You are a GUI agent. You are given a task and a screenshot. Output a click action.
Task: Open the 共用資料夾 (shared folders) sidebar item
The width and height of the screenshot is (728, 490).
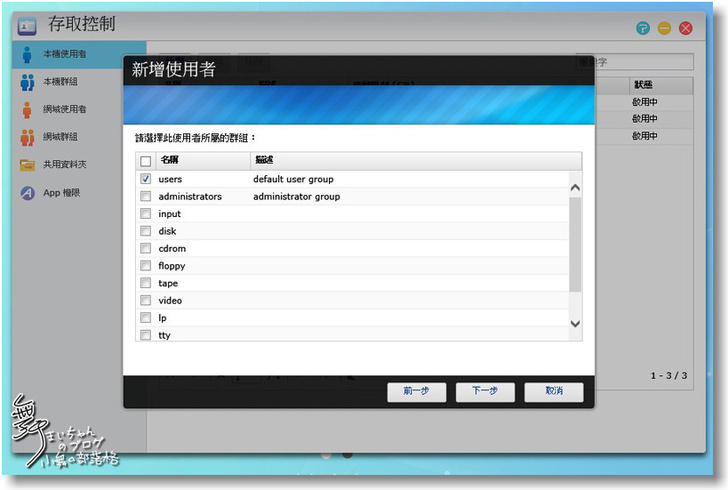79,164
